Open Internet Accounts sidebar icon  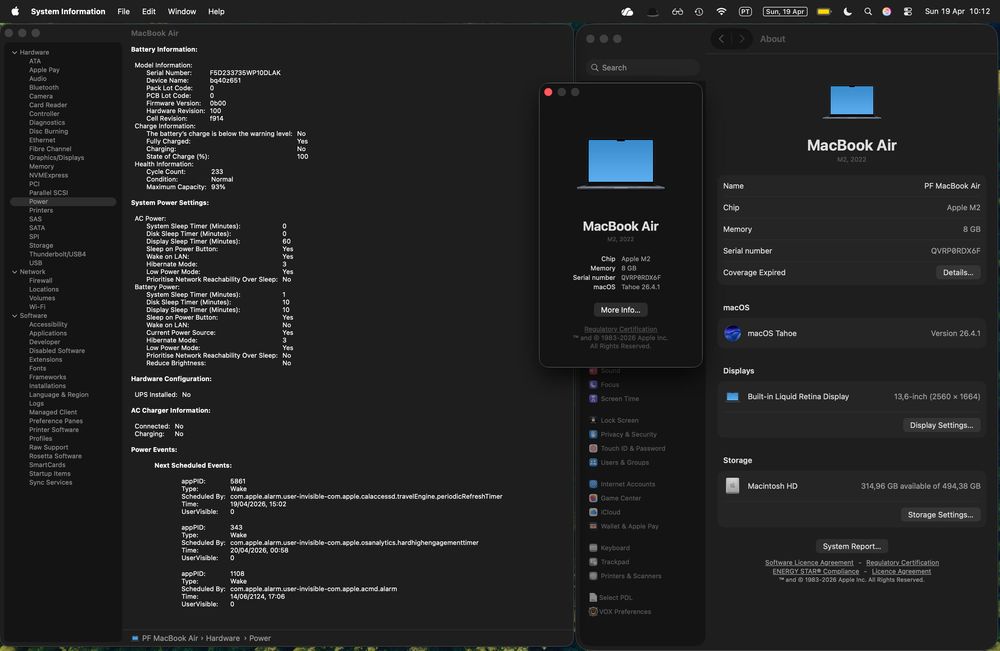593,484
